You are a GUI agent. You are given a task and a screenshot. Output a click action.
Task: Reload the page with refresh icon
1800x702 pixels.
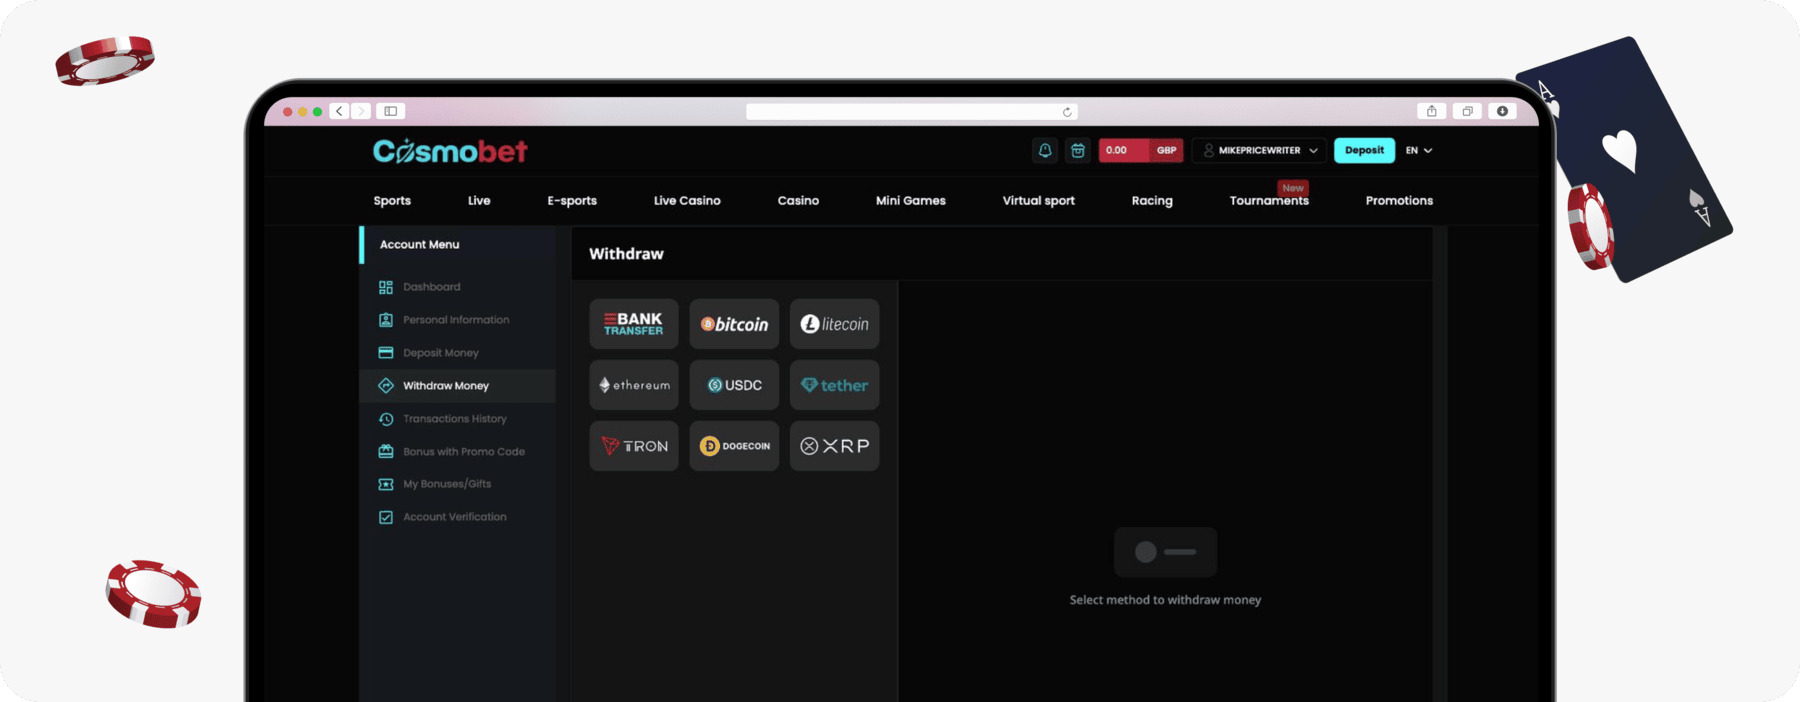coord(1067,112)
